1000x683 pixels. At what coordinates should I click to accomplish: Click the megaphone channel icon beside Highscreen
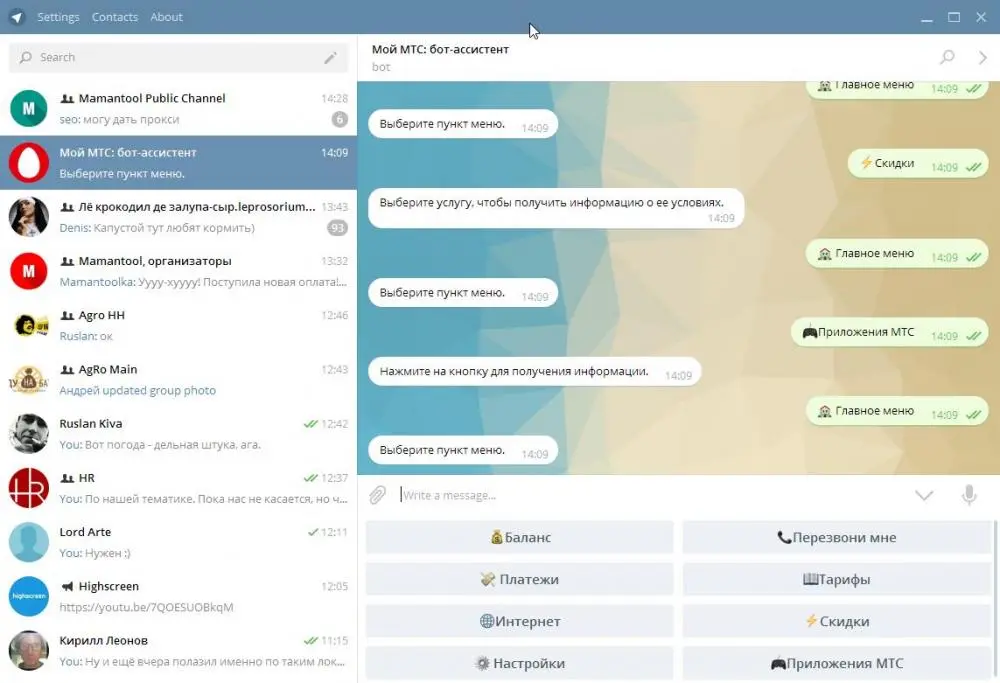67,587
